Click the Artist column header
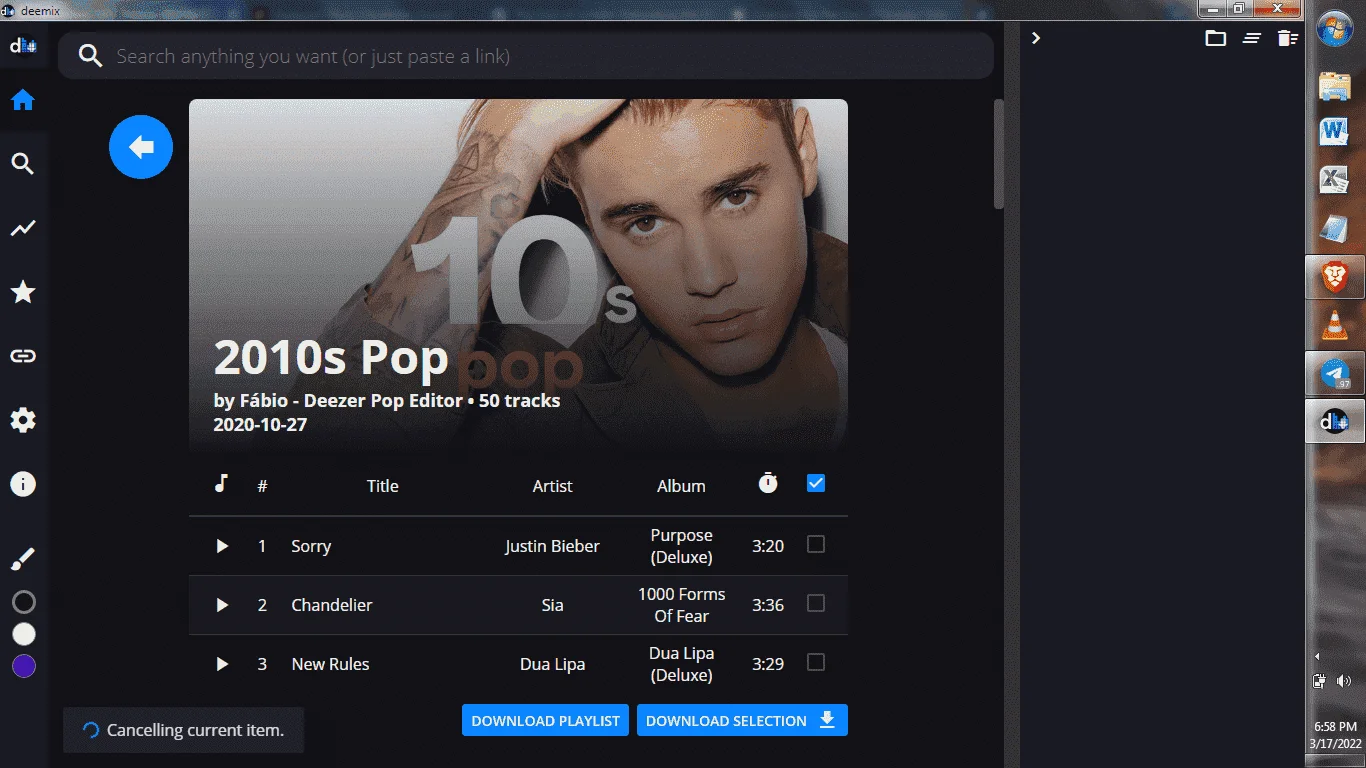This screenshot has width=1366, height=768. pos(552,486)
